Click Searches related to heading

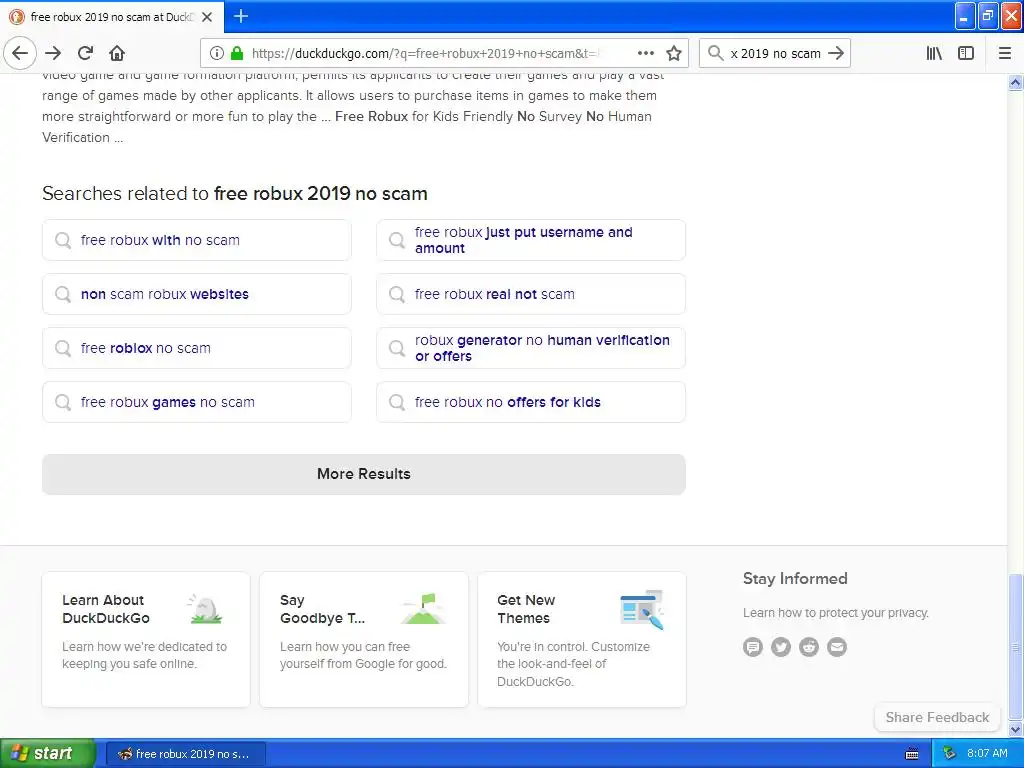click(x=235, y=194)
